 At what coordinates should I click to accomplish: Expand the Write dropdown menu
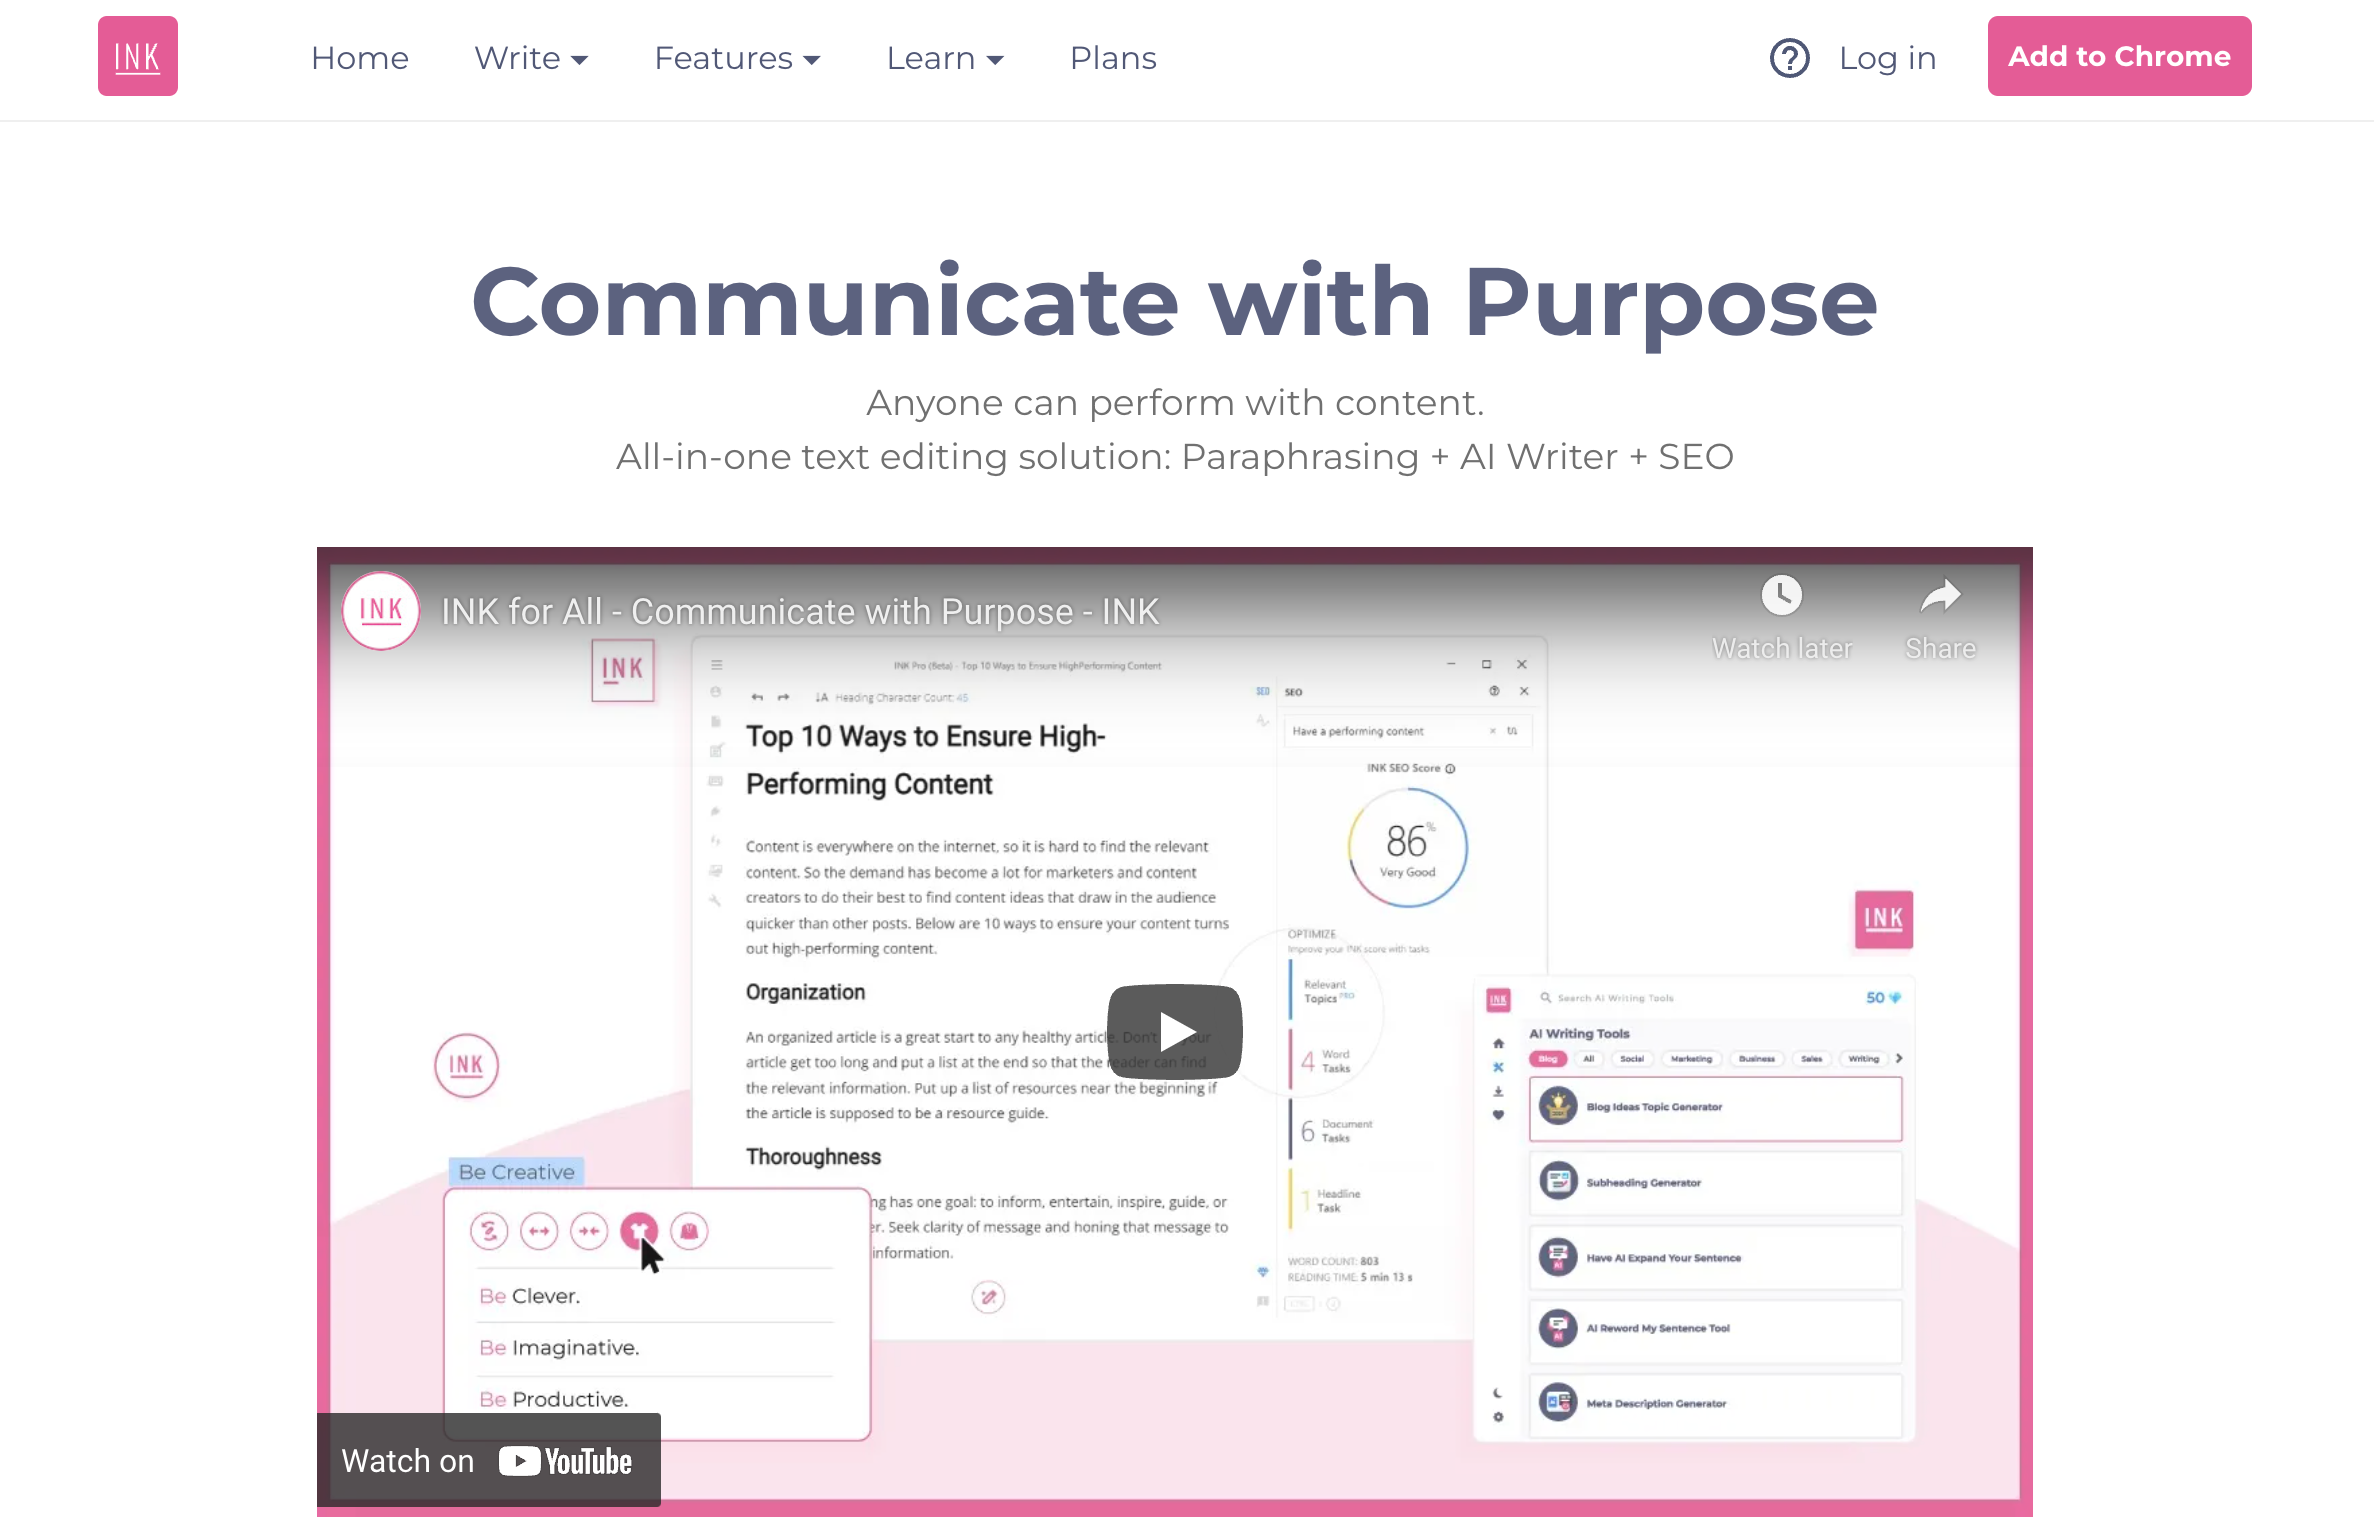[529, 55]
